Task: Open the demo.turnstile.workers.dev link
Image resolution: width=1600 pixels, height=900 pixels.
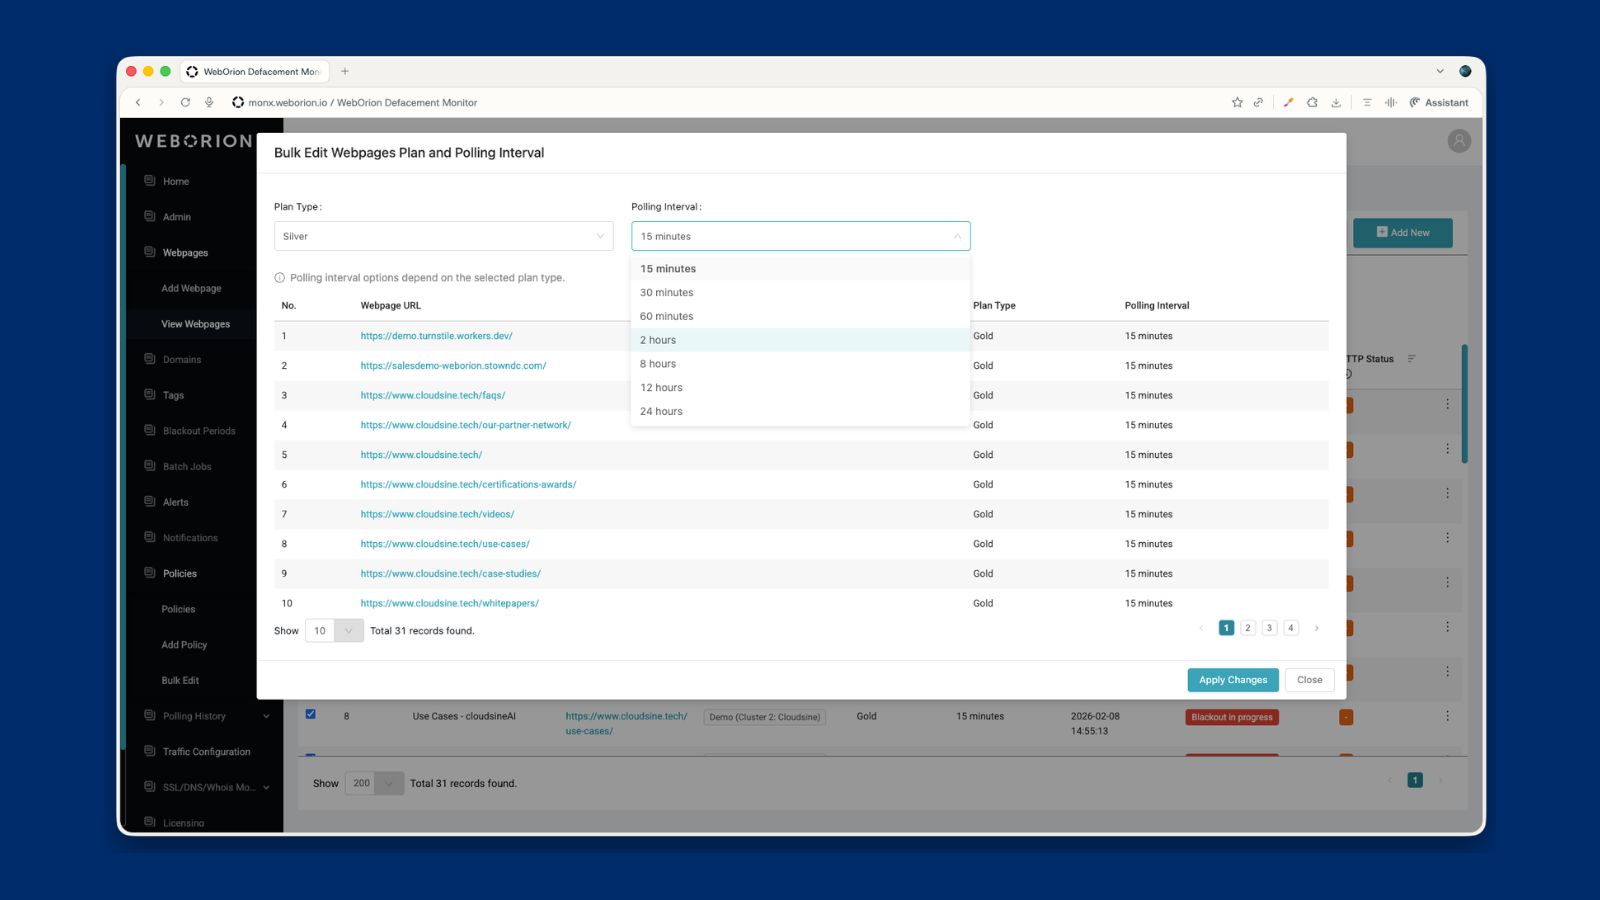Action: (436, 336)
